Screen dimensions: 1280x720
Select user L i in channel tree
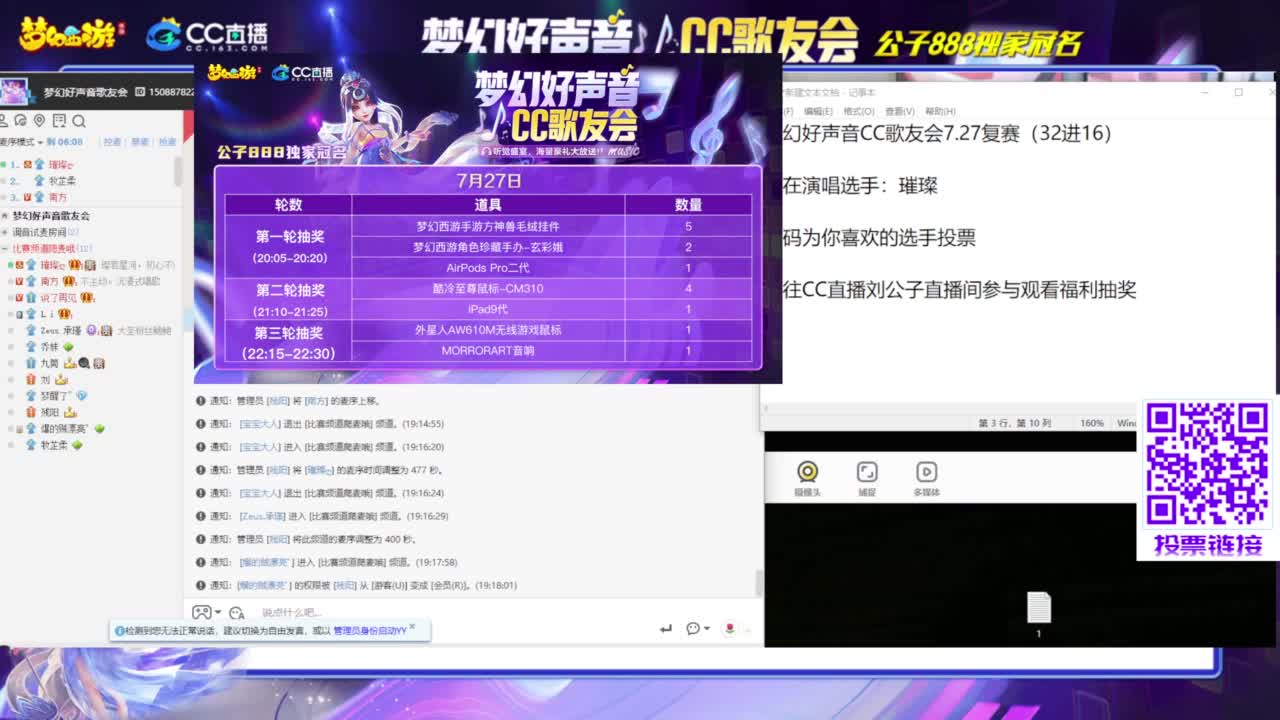point(47,314)
